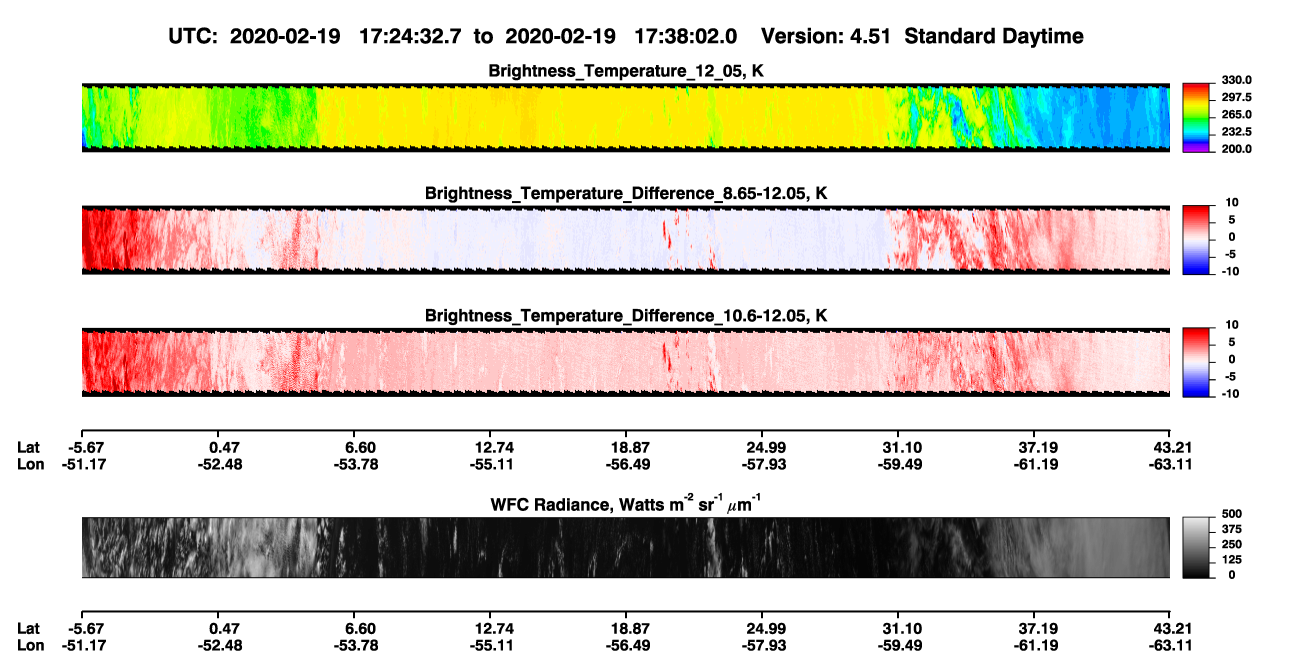This screenshot has width=1300, height=667.
Task: Click the 297.5 color bar tick label
Action: (x=1238, y=98)
